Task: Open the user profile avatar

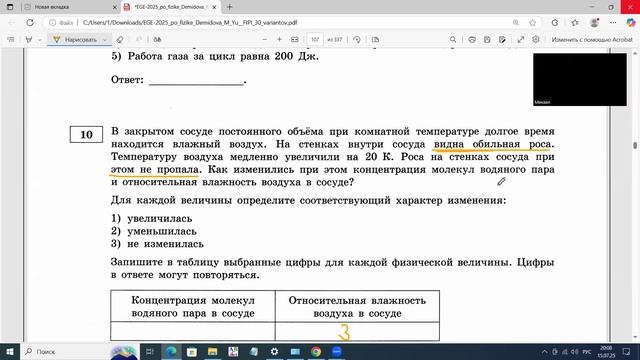Action: pos(594,23)
